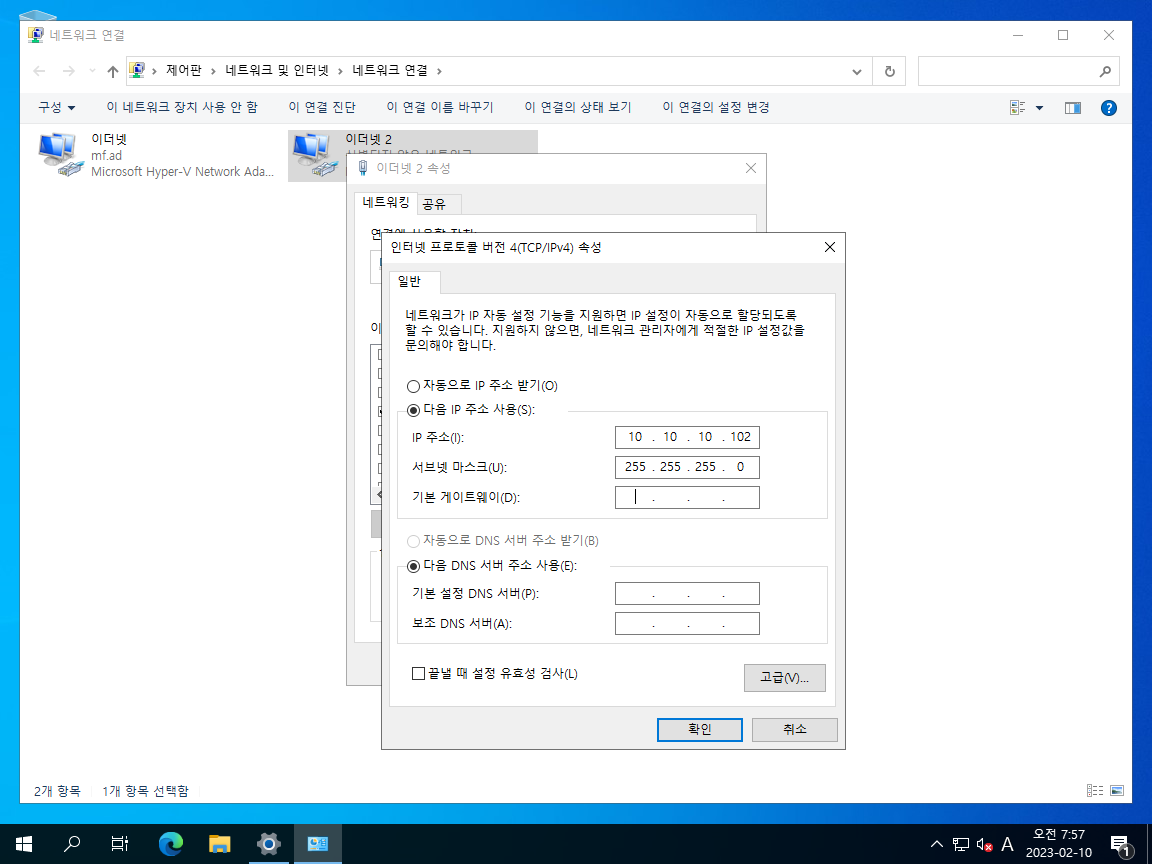Open the help question mark icon
This screenshot has width=1152, height=864.
click(x=1109, y=108)
